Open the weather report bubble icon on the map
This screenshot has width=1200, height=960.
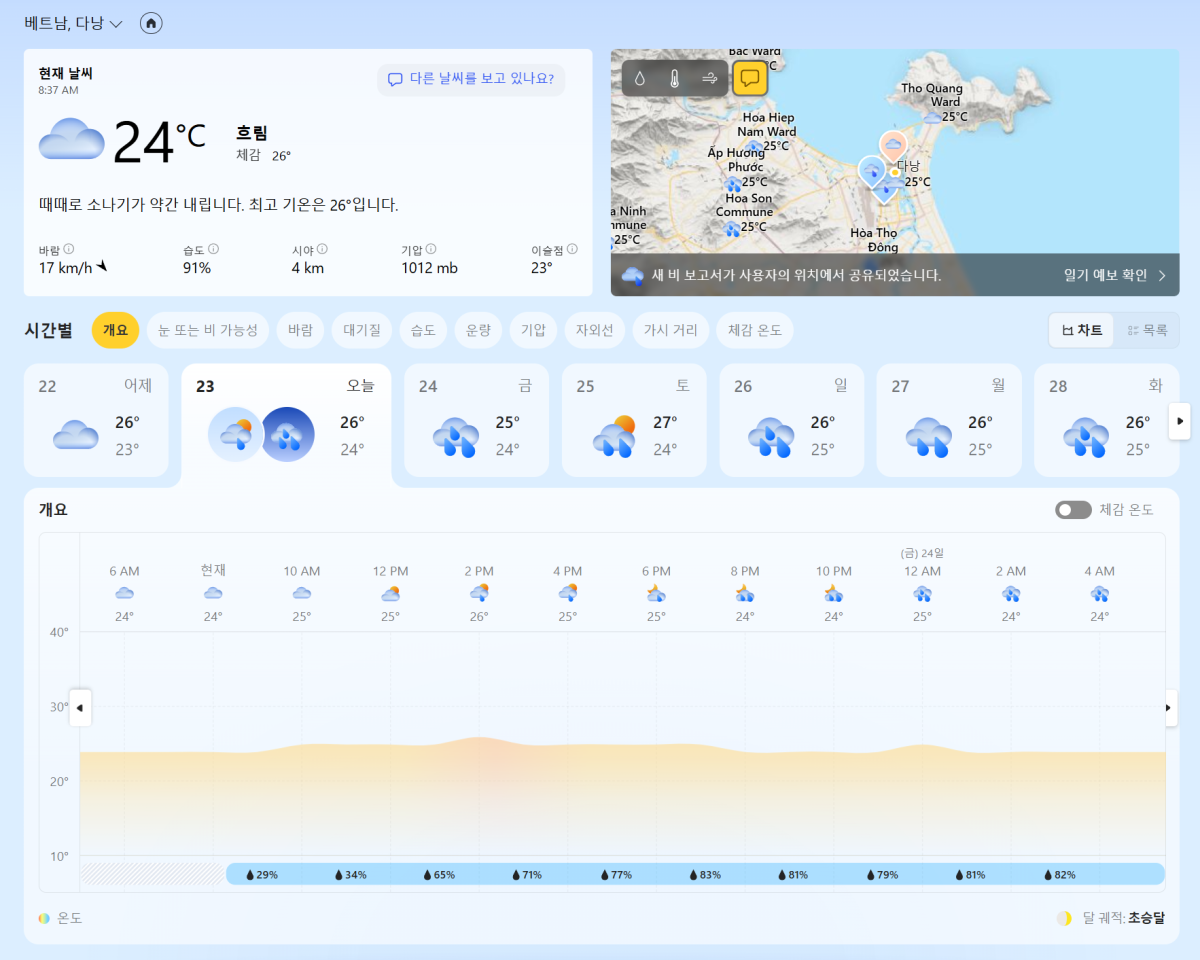(750, 78)
